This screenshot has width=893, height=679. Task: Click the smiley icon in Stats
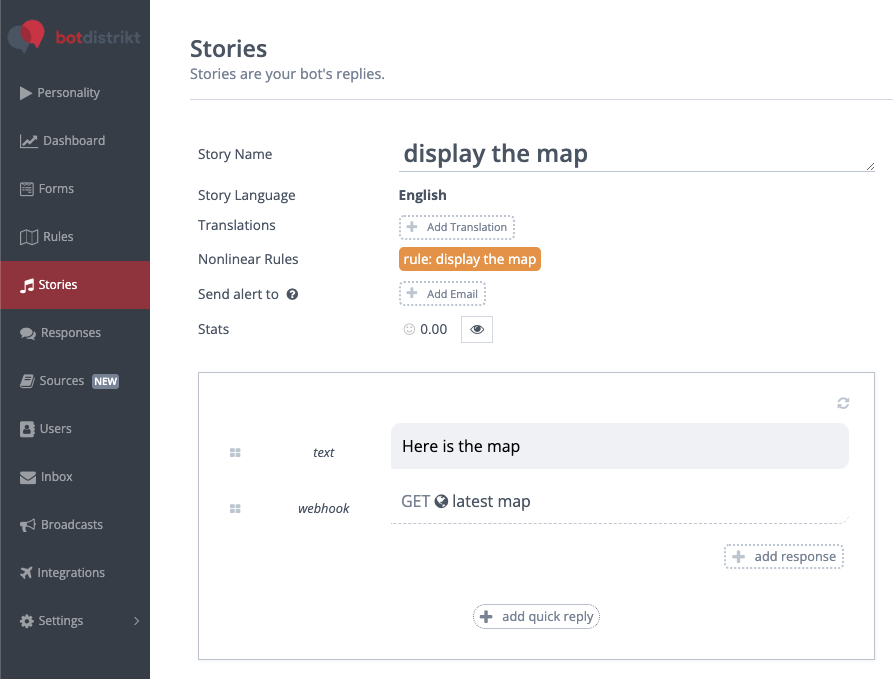click(x=408, y=329)
